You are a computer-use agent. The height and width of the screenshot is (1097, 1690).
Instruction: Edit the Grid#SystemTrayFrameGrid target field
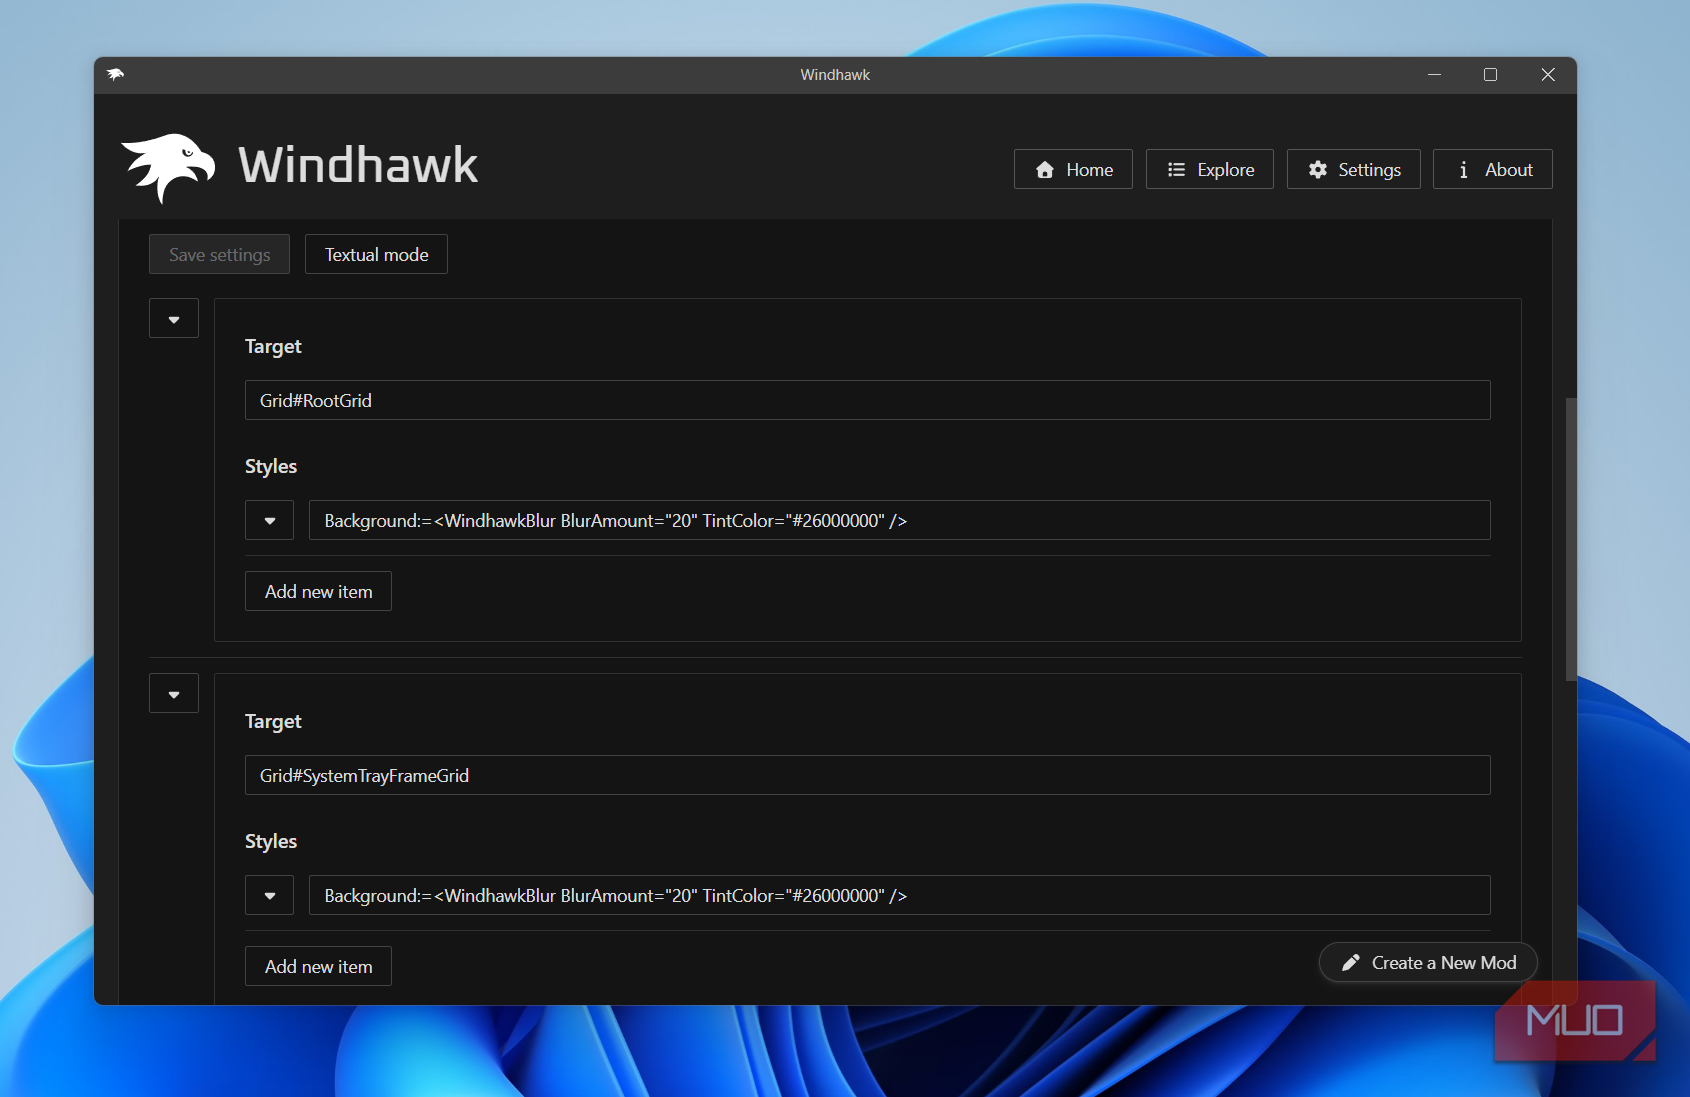867,775
